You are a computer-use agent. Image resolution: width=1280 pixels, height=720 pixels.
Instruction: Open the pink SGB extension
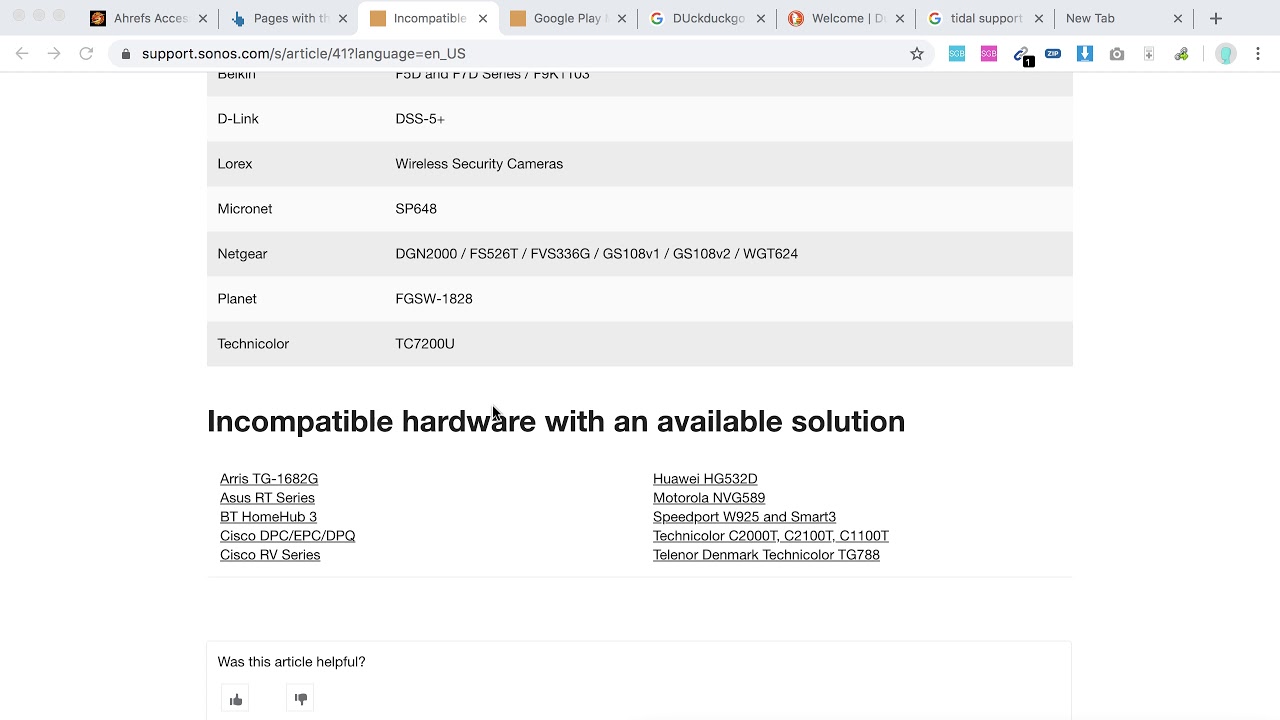[x=989, y=54]
